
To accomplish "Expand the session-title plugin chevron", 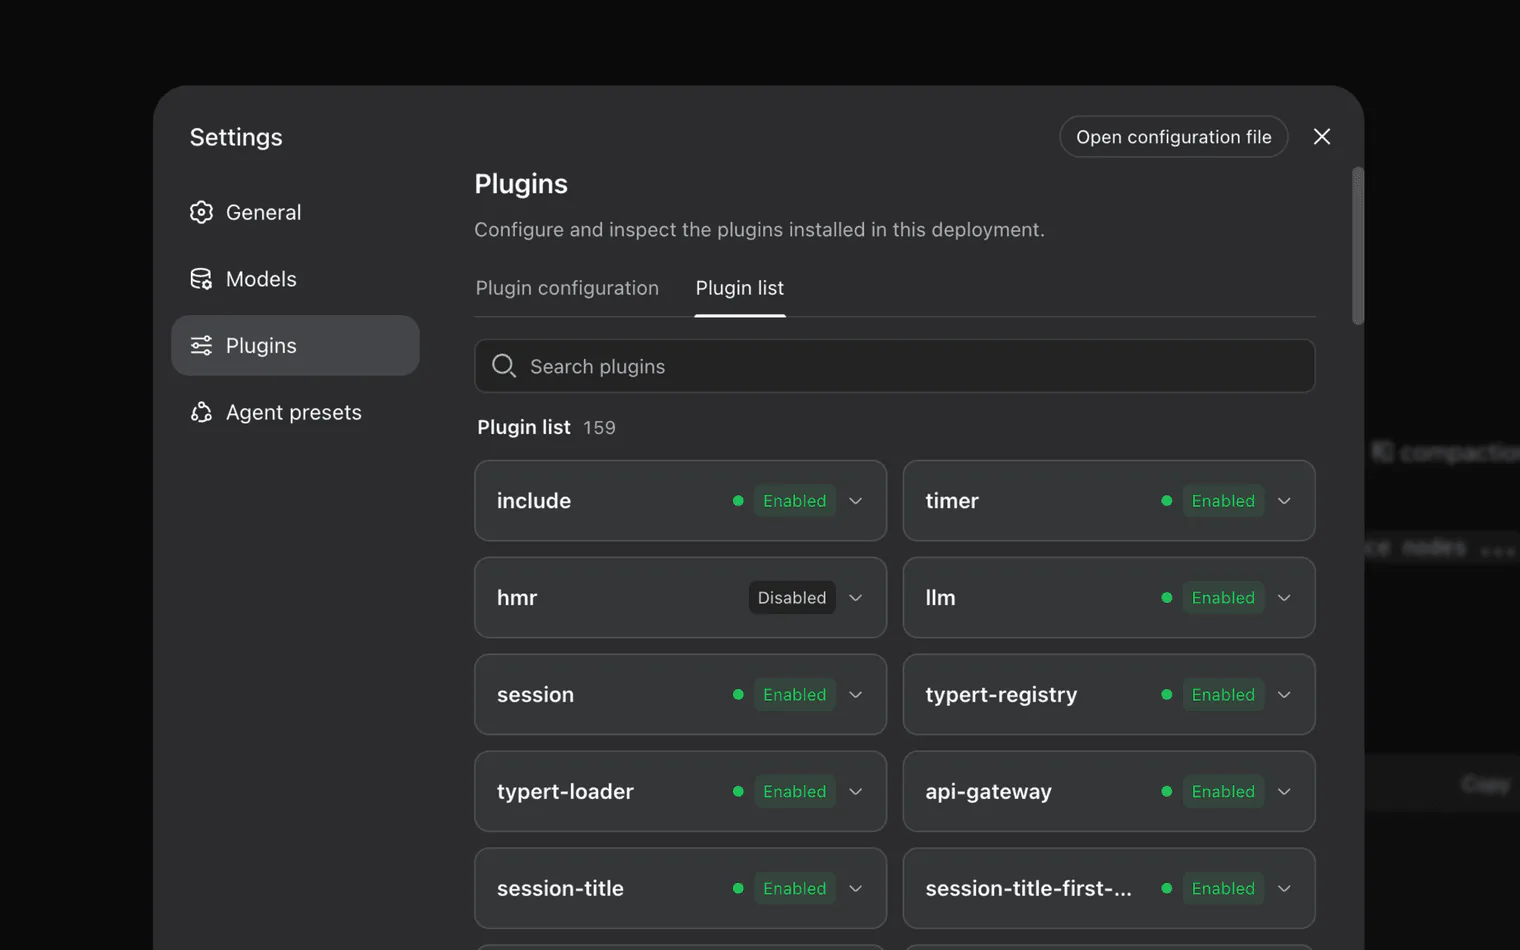I will click(x=856, y=889).
